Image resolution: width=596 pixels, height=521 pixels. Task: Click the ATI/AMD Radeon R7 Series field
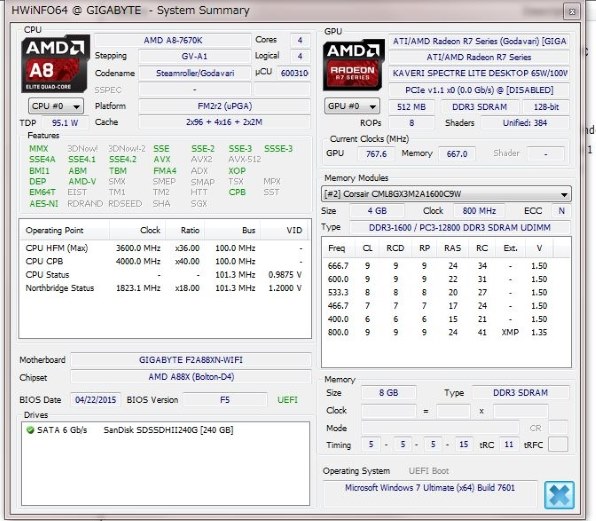[479, 57]
